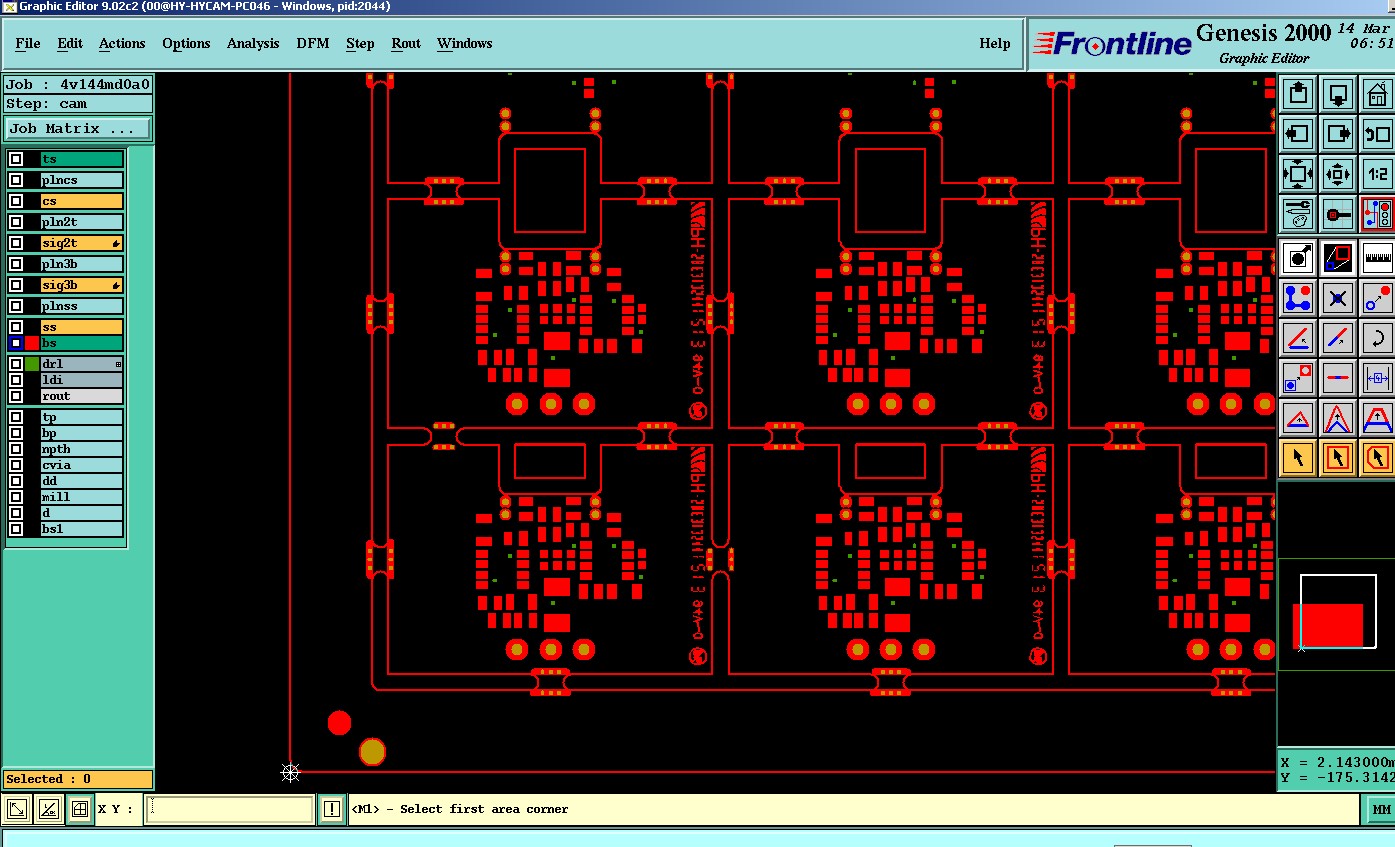
Task: Open the Rout menu
Action: click(406, 43)
